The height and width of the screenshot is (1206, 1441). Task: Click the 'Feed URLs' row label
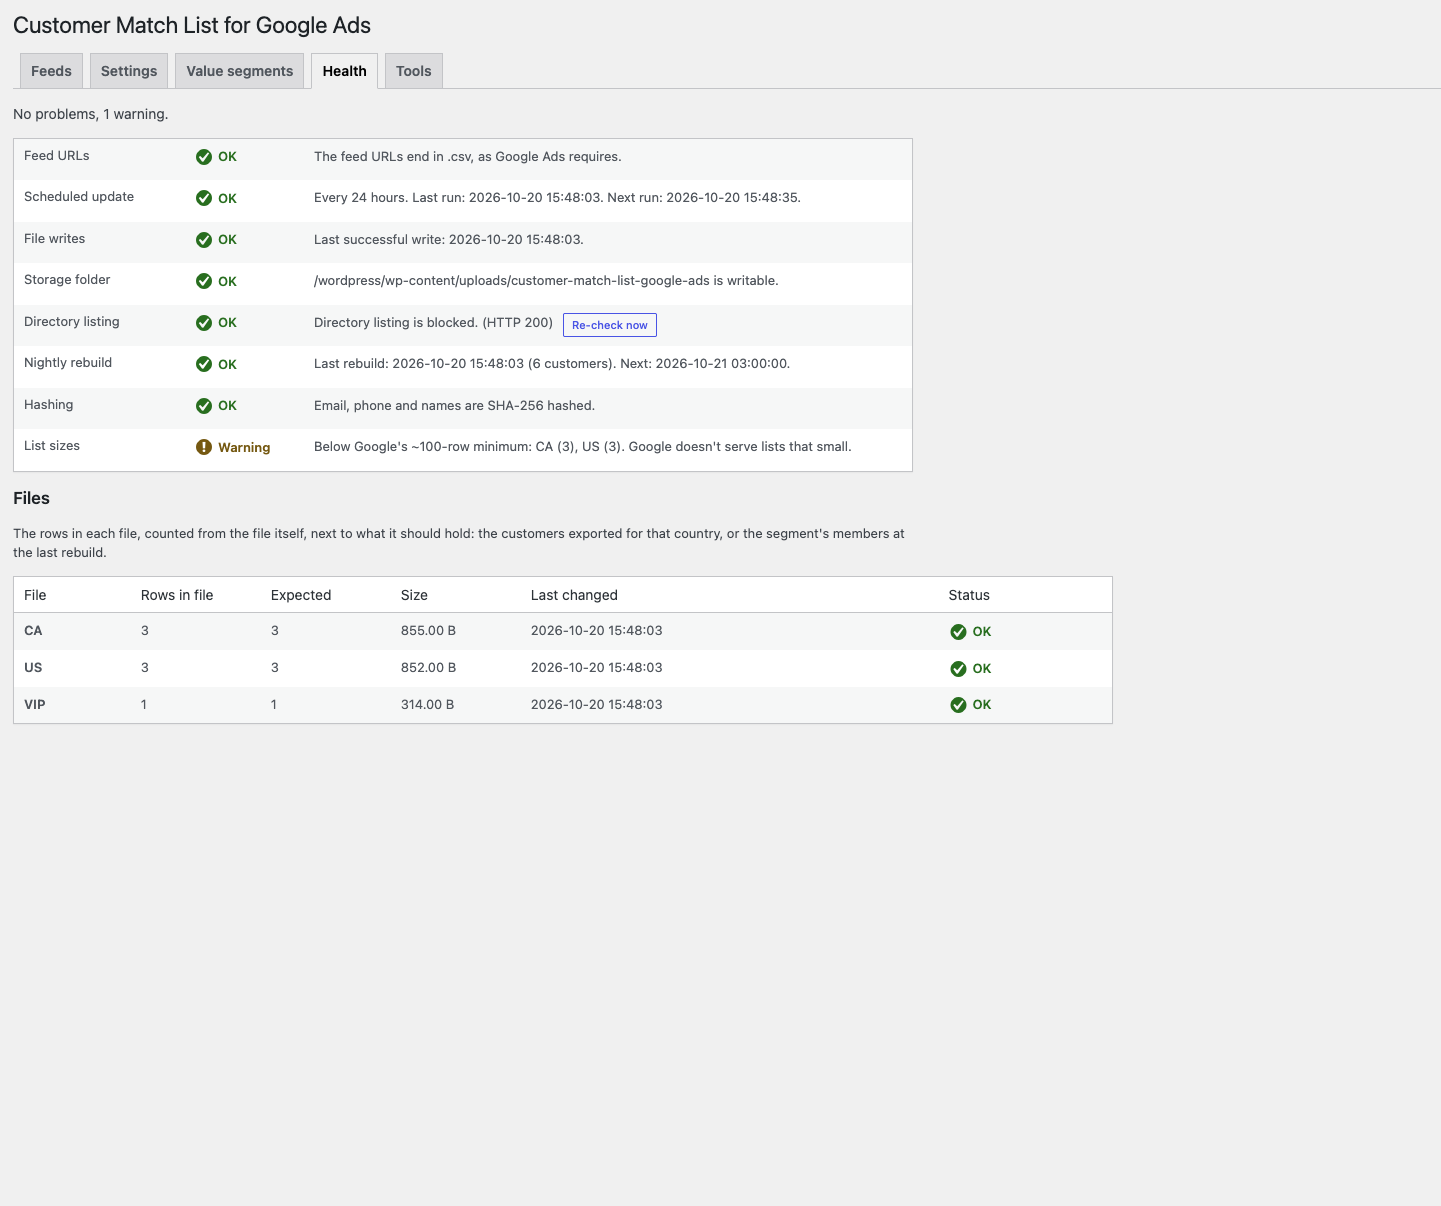coord(57,156)
